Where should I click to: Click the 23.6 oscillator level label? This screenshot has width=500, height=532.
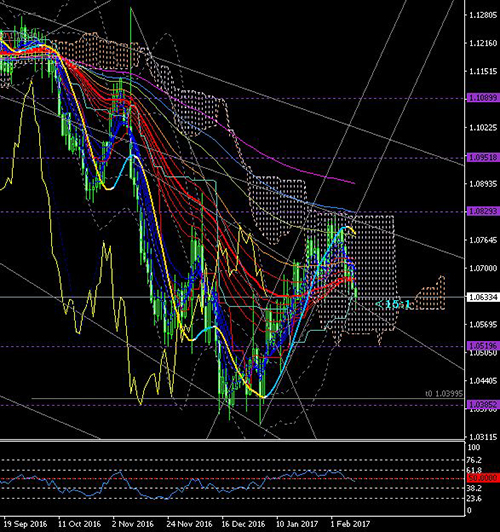(475, 498)
